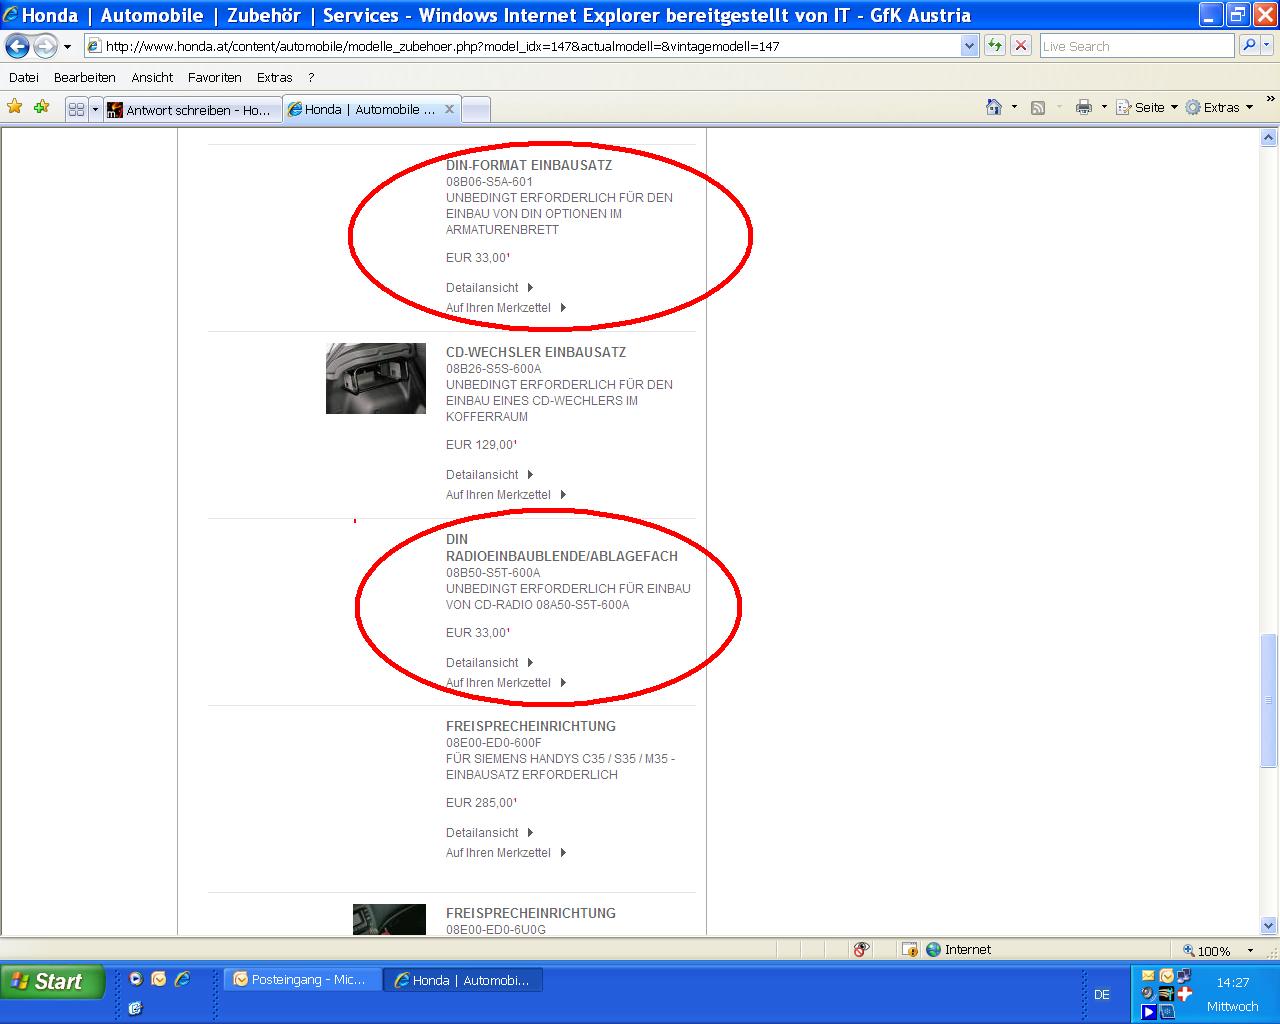
Task: Click the pop-up blocker status bar icon
Action: 862,950
